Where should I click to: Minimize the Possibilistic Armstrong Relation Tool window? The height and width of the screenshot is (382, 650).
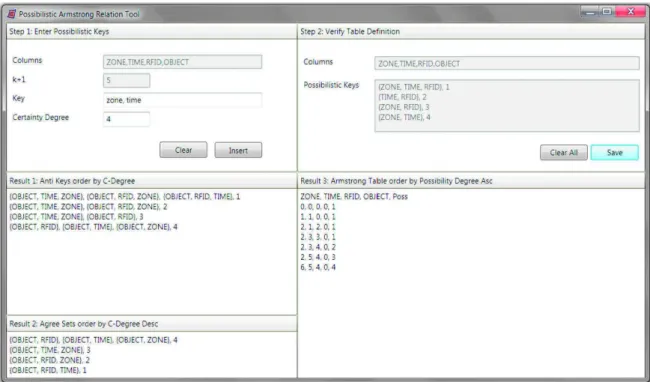pos(590,12)
